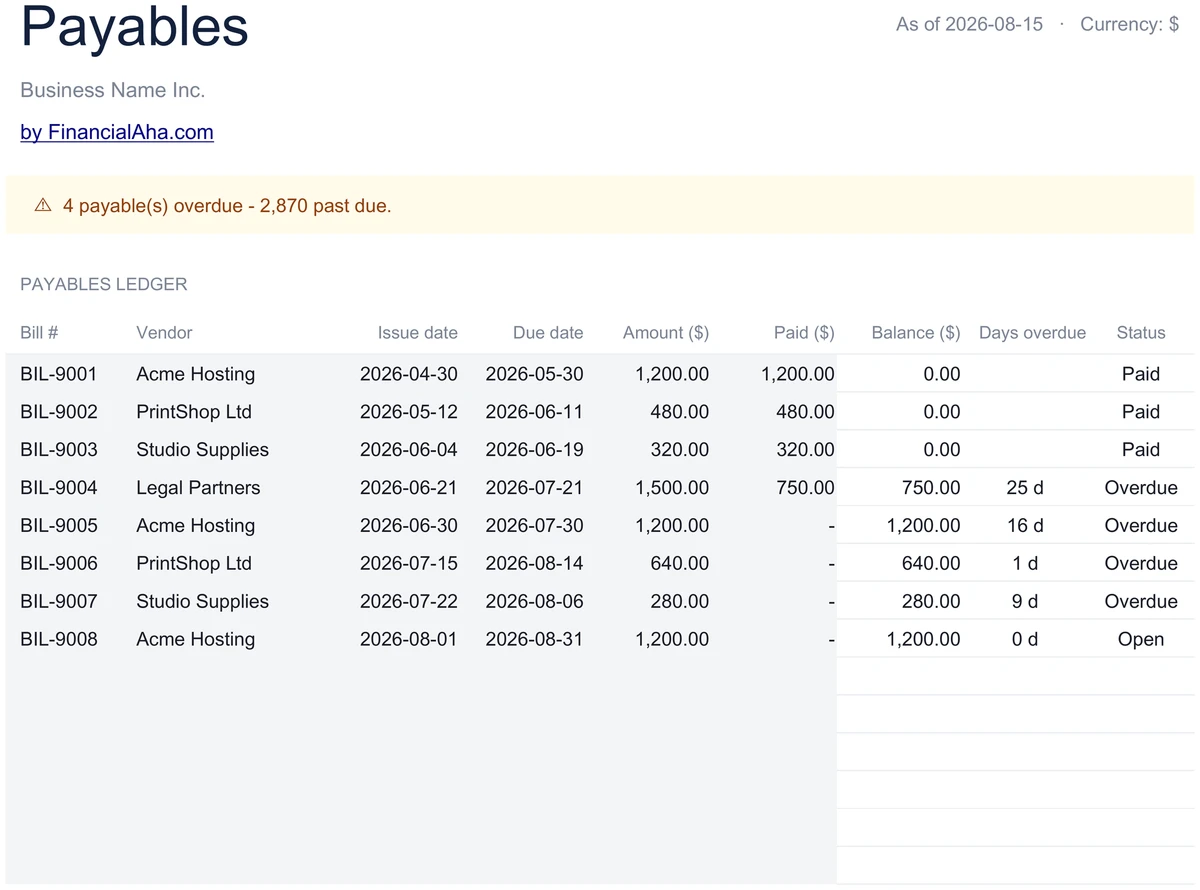Click the empty status cell below Open
This screenshot has height=890, width=1200.
point(1142,676)
